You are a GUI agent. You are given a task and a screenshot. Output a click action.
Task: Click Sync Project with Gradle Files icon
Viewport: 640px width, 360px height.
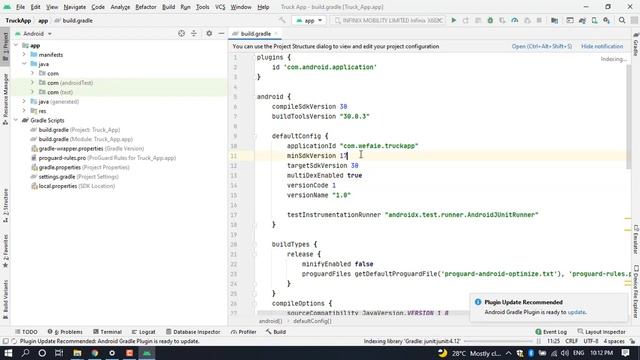582,20
